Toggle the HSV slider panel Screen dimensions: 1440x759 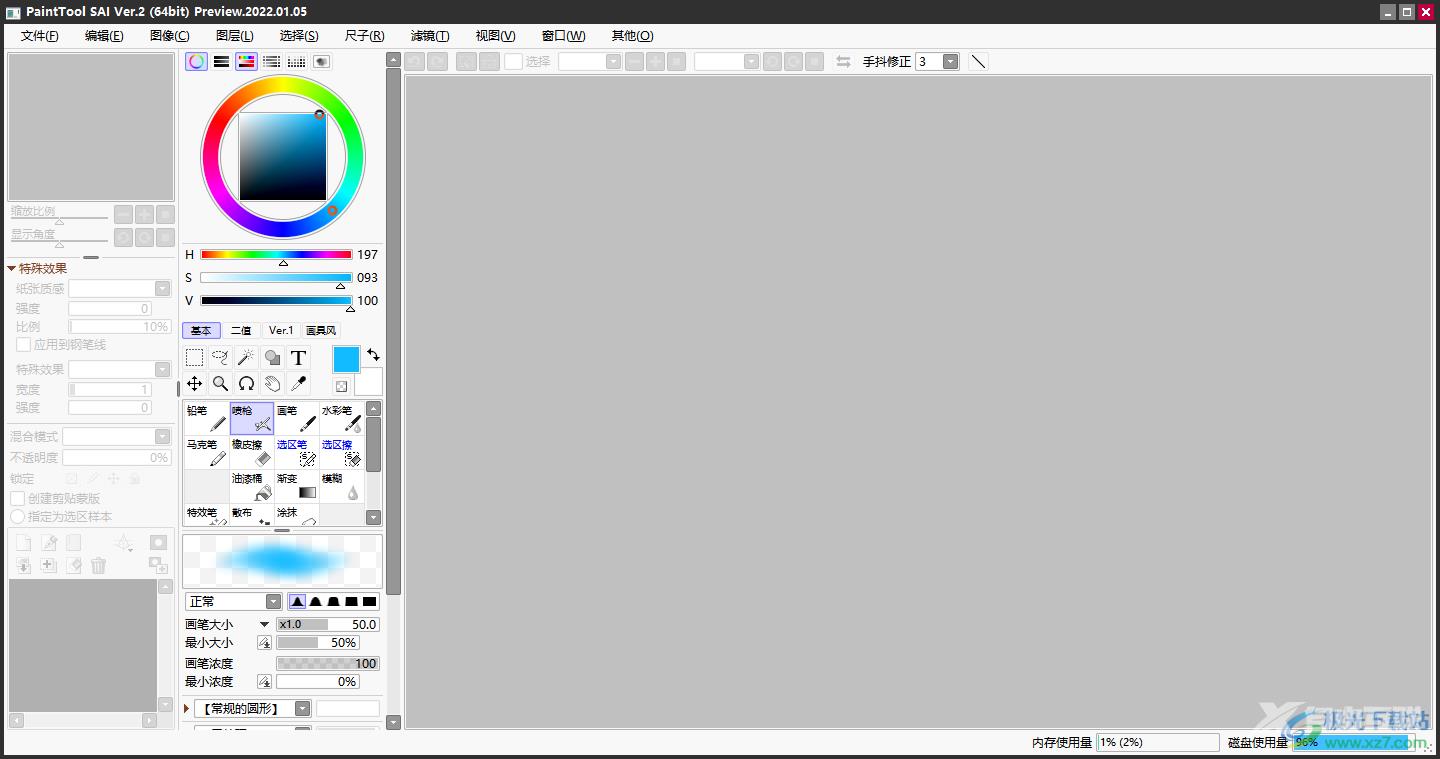tap(246, 61)
